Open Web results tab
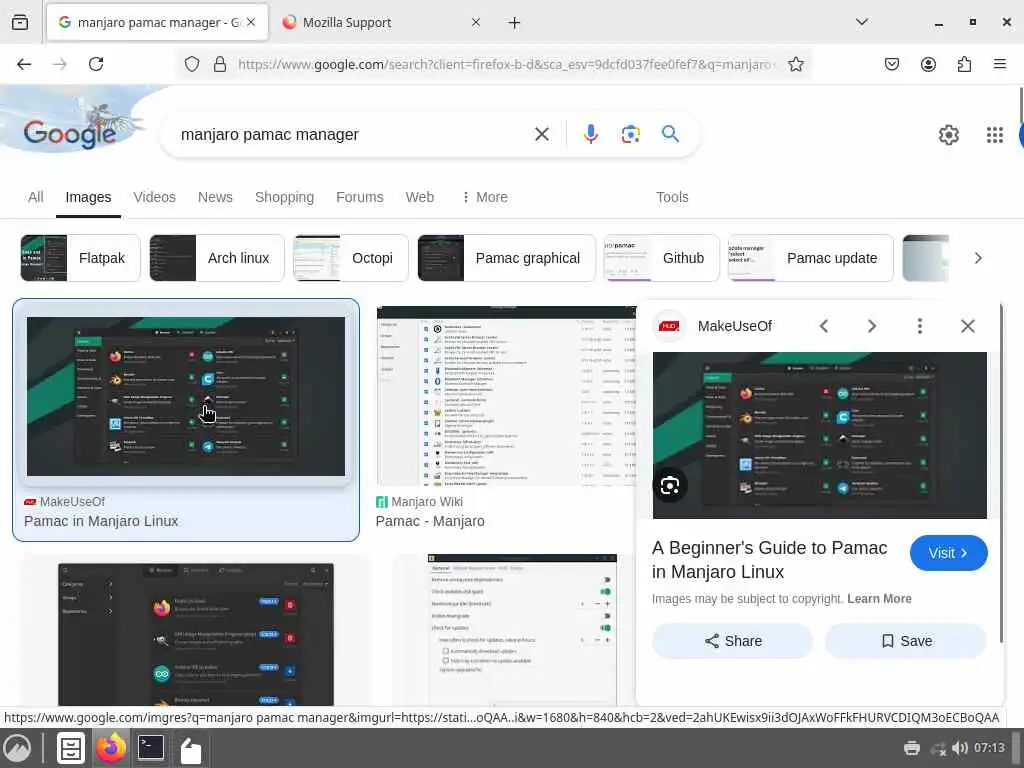Screen dimensions: 1024x768 419,197
